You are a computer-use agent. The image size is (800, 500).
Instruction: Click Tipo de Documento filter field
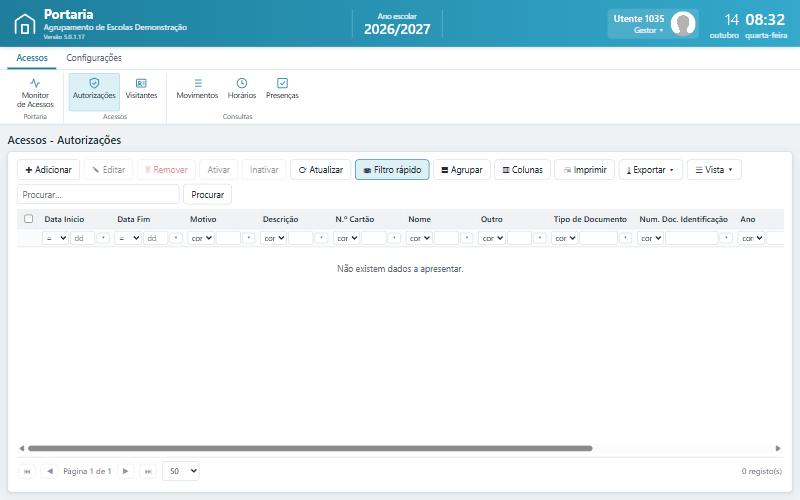click(x=598, y=238)
